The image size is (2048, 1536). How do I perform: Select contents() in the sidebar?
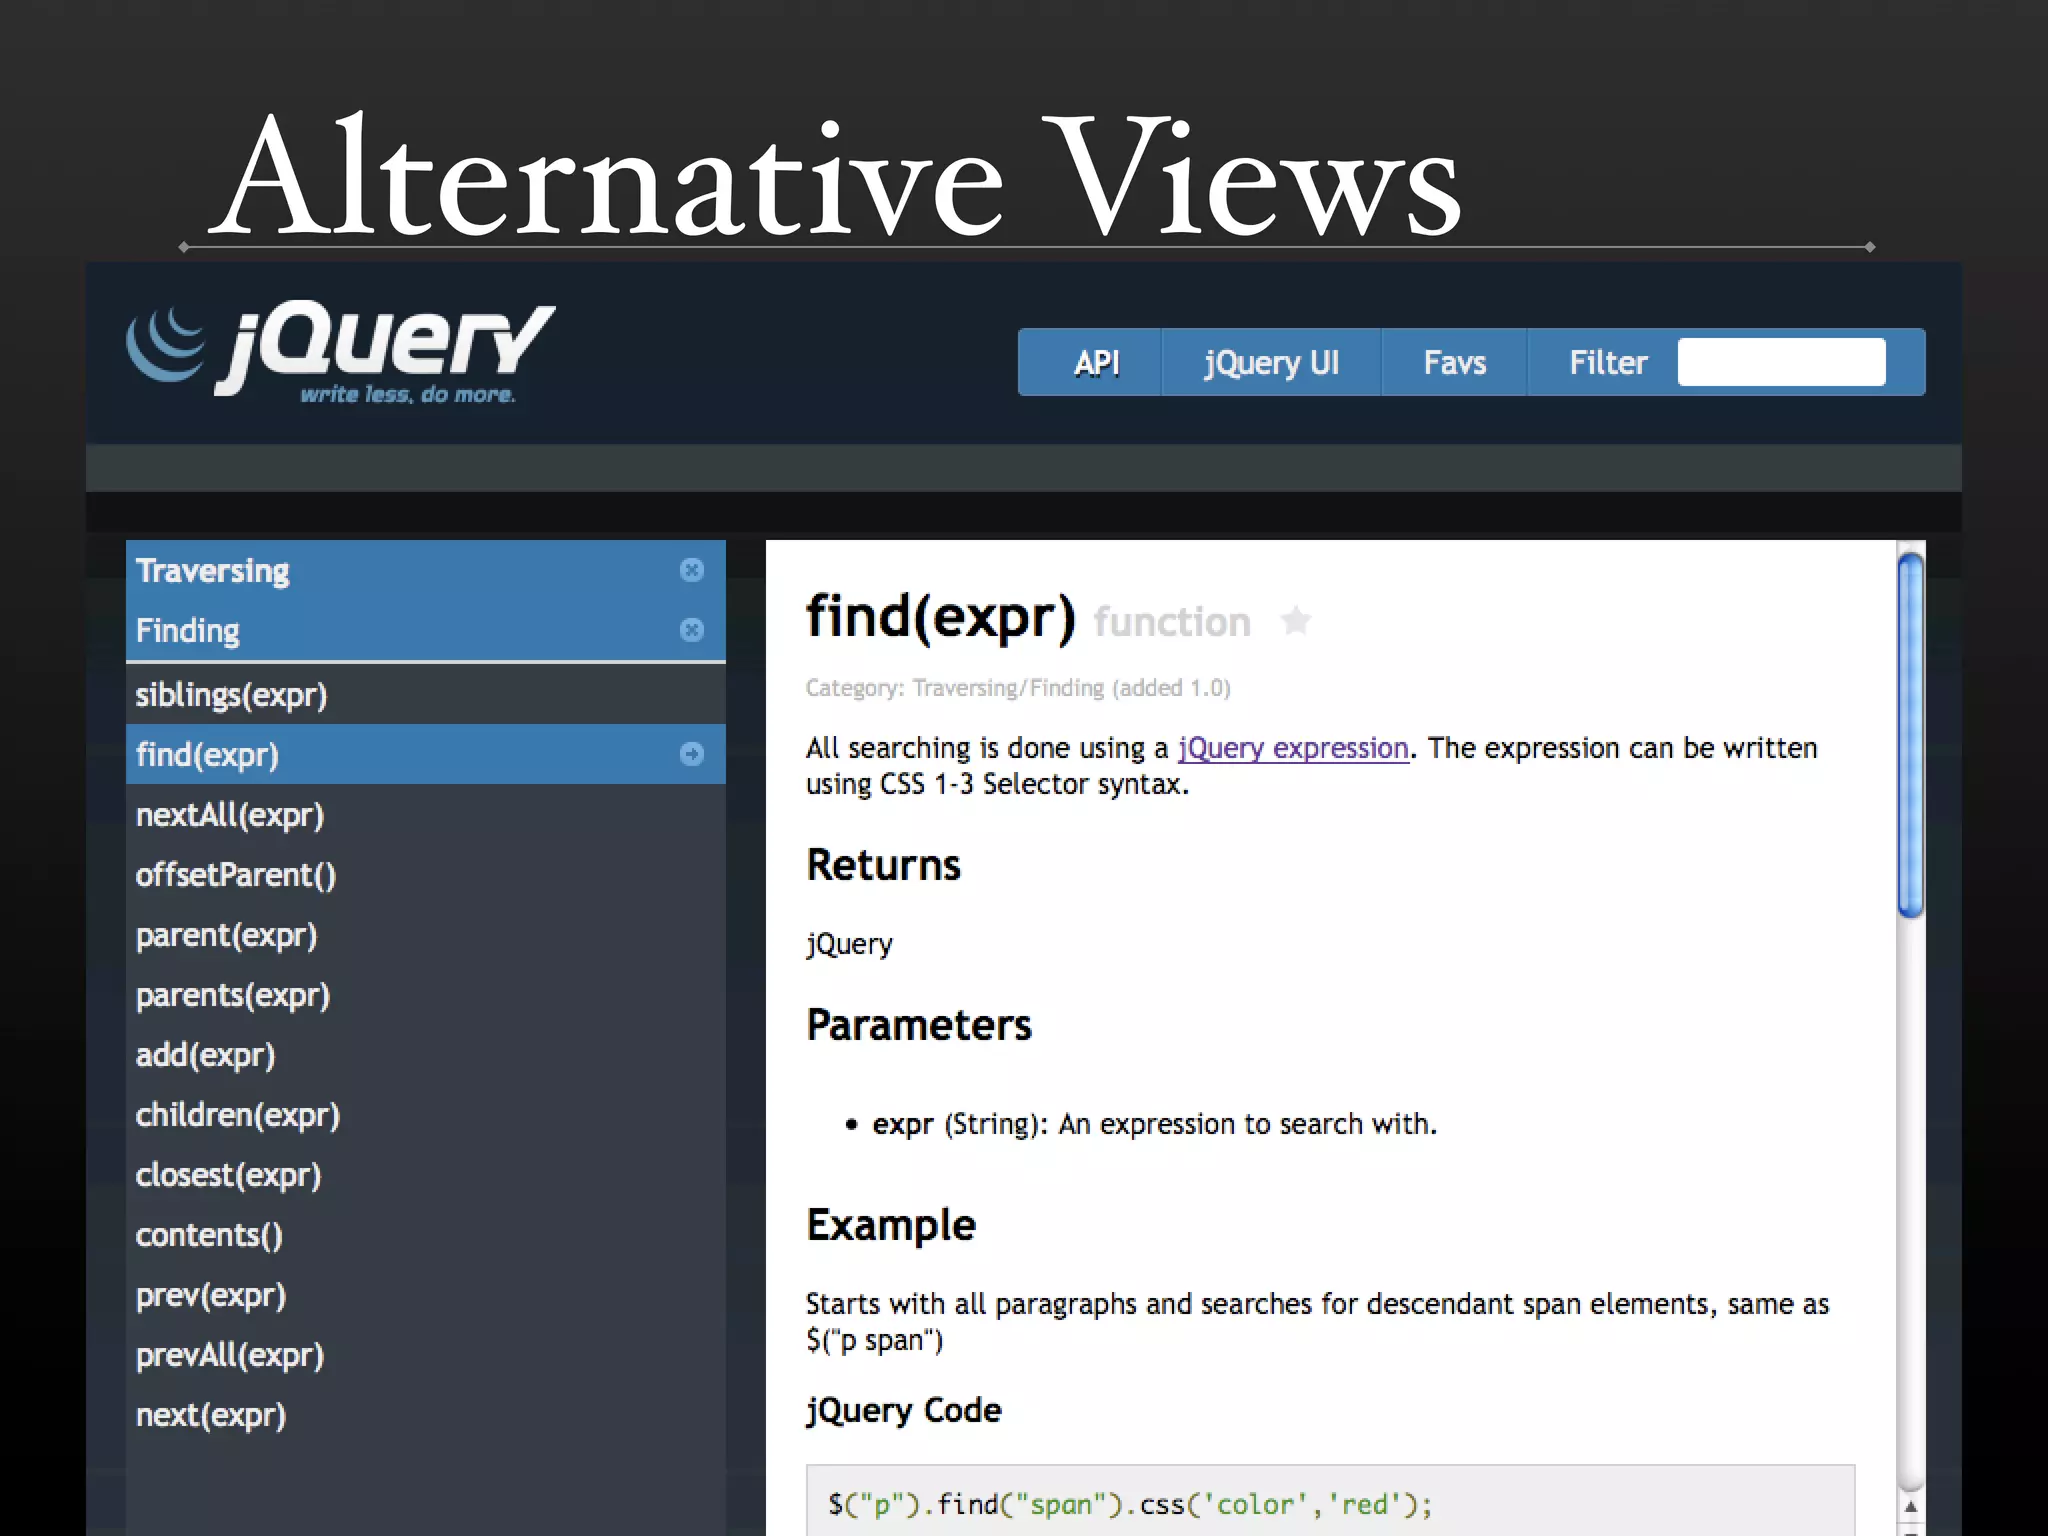coord(425,1234)
